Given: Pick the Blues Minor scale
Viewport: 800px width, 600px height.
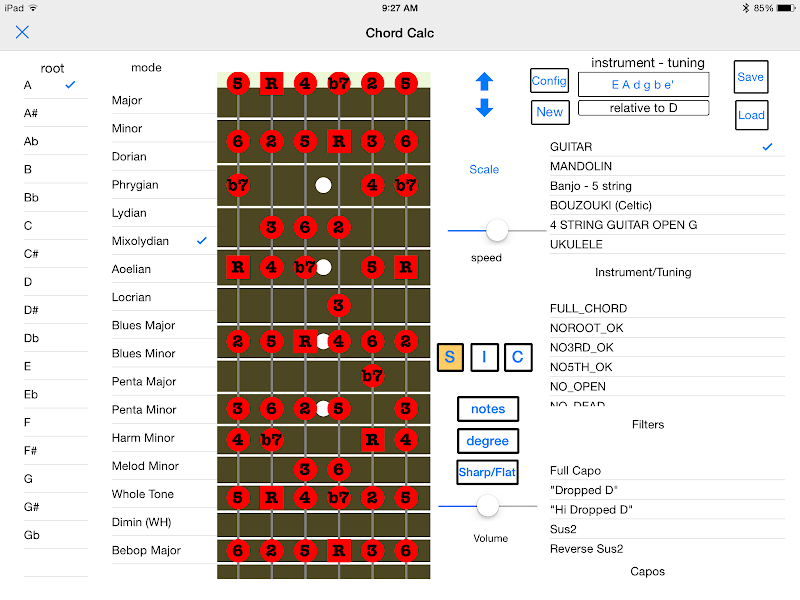Looking at the screenshot, I should tap(163, 354).
